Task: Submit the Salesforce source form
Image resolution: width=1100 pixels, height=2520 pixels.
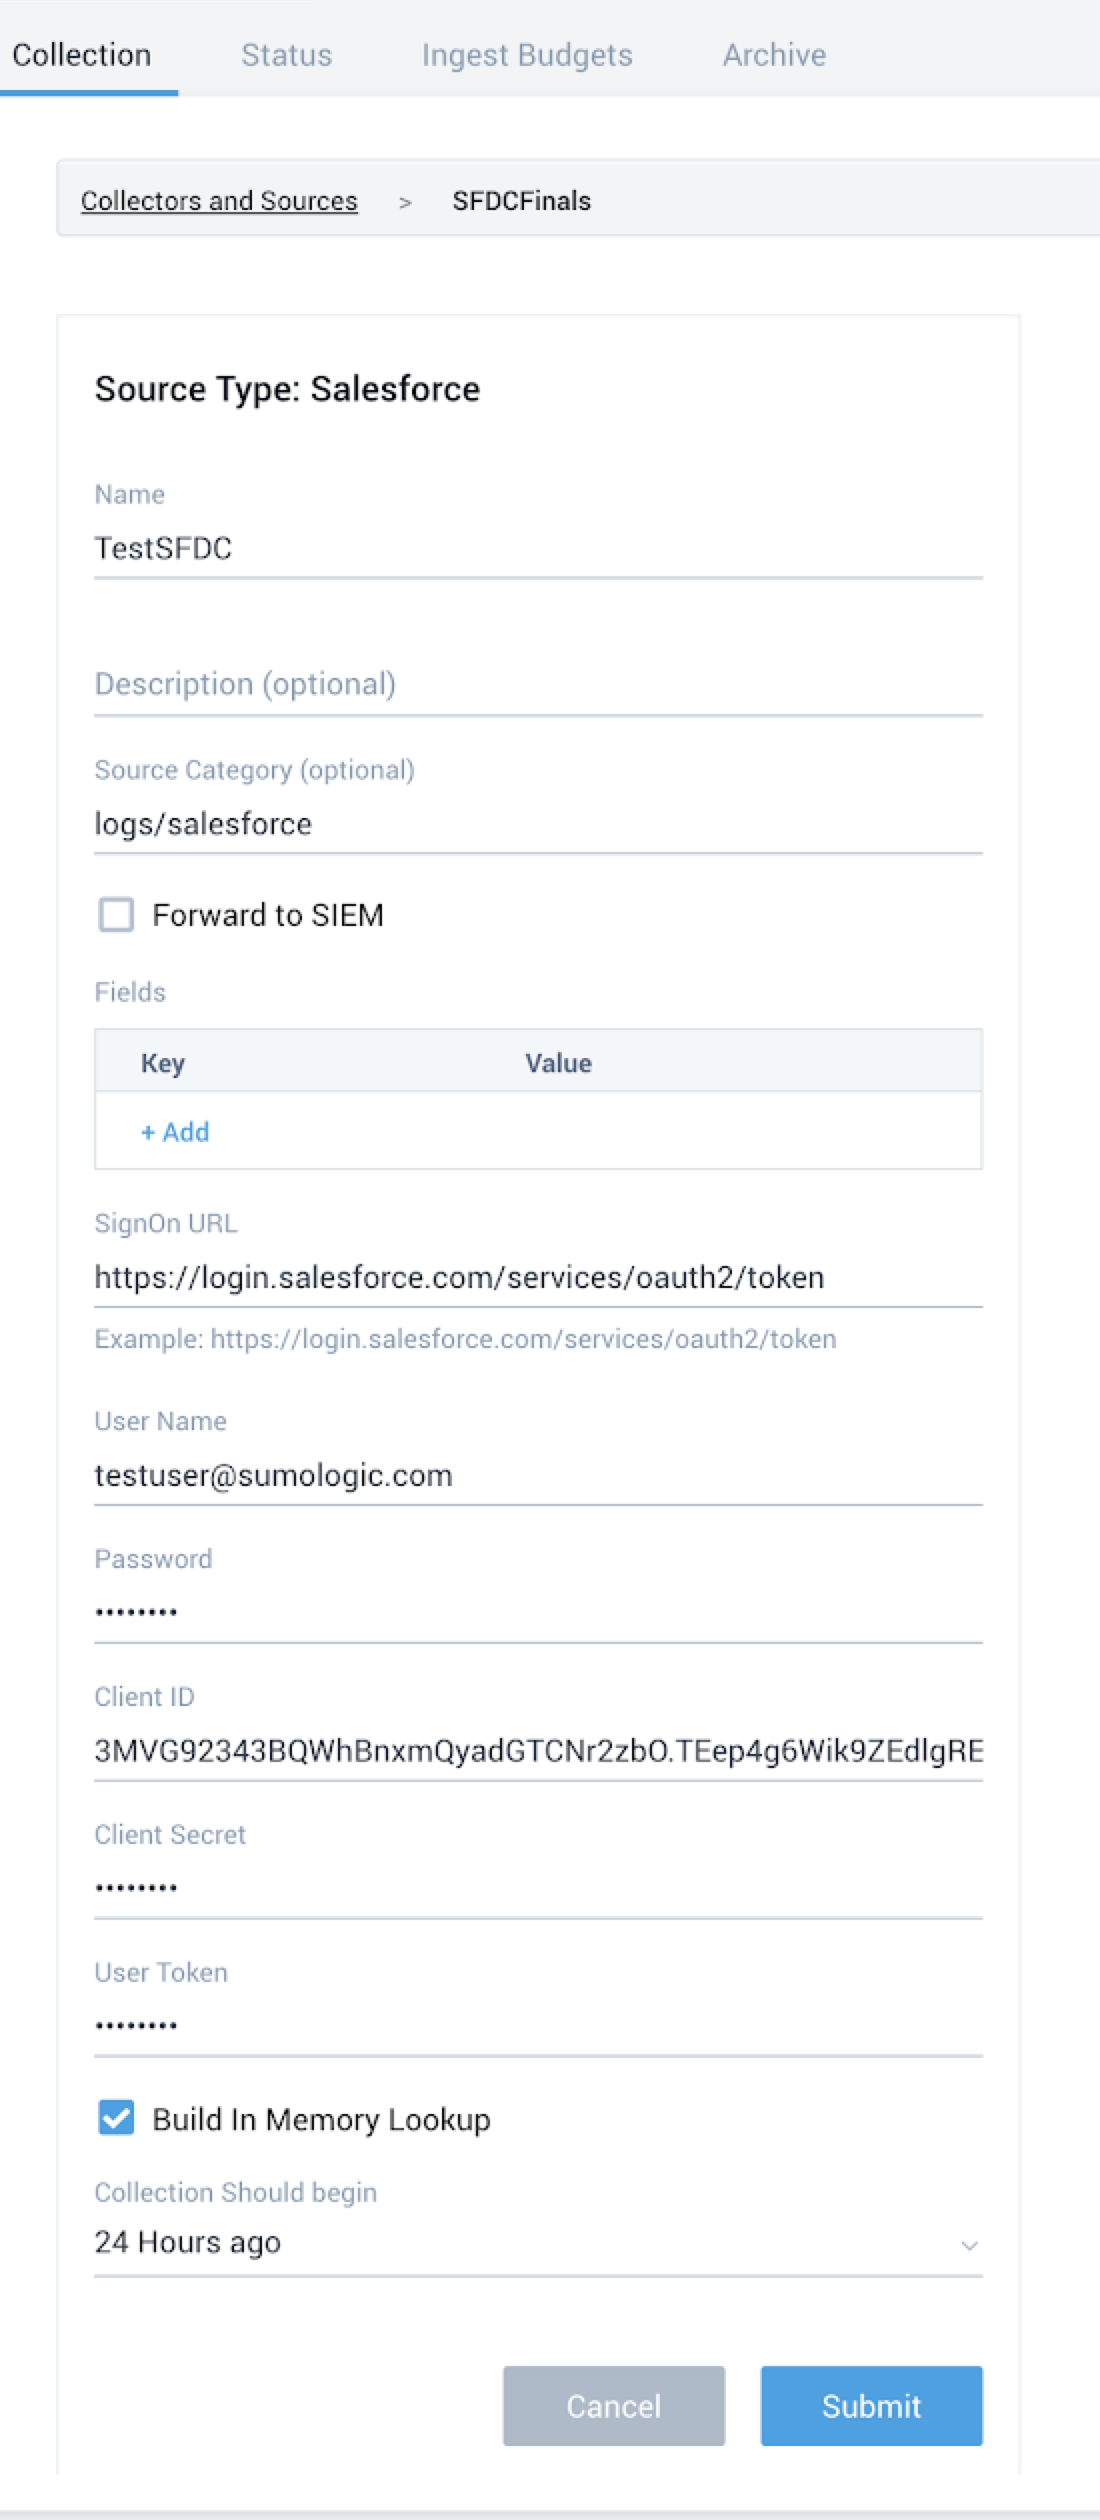Action: (x=871, y=2405)
